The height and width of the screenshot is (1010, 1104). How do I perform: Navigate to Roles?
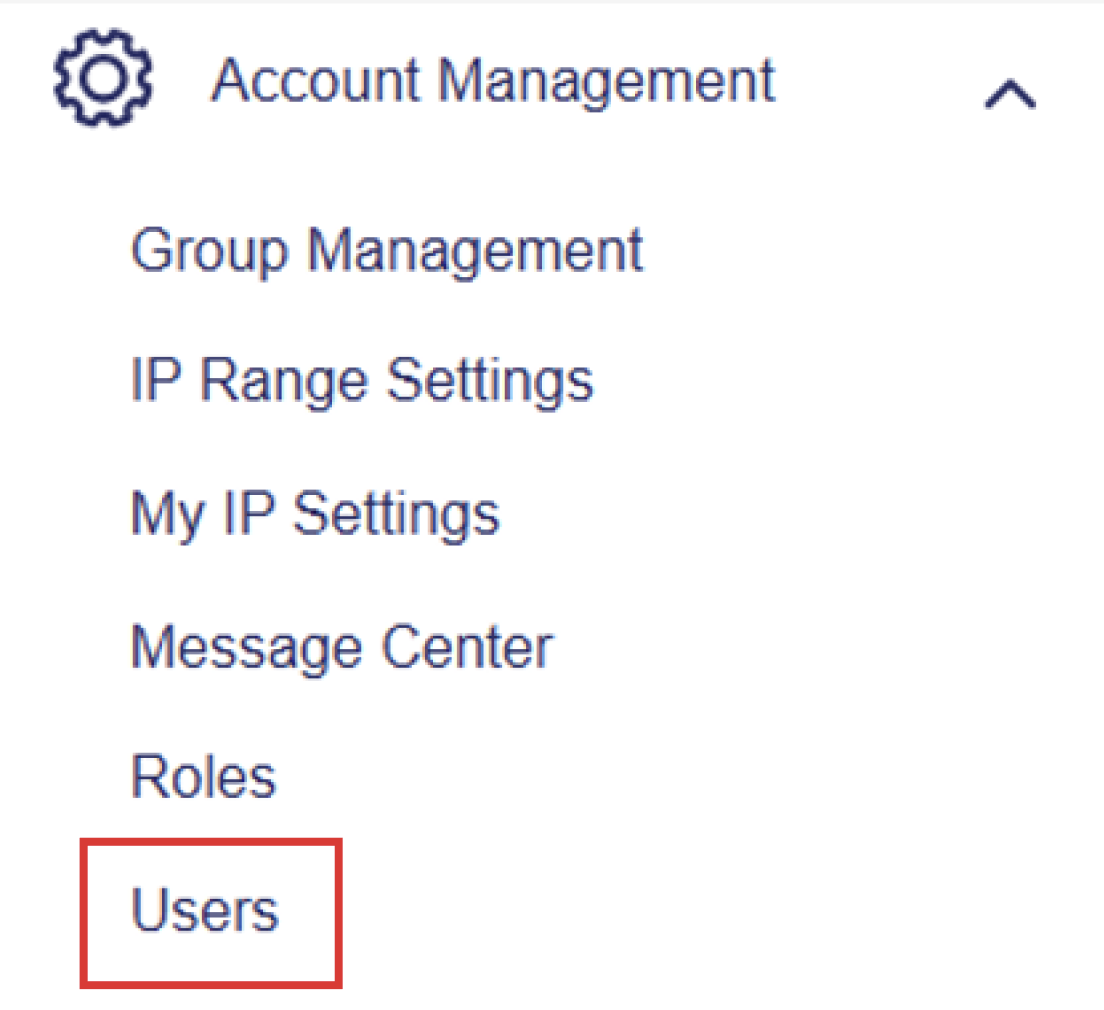[203, 777]
